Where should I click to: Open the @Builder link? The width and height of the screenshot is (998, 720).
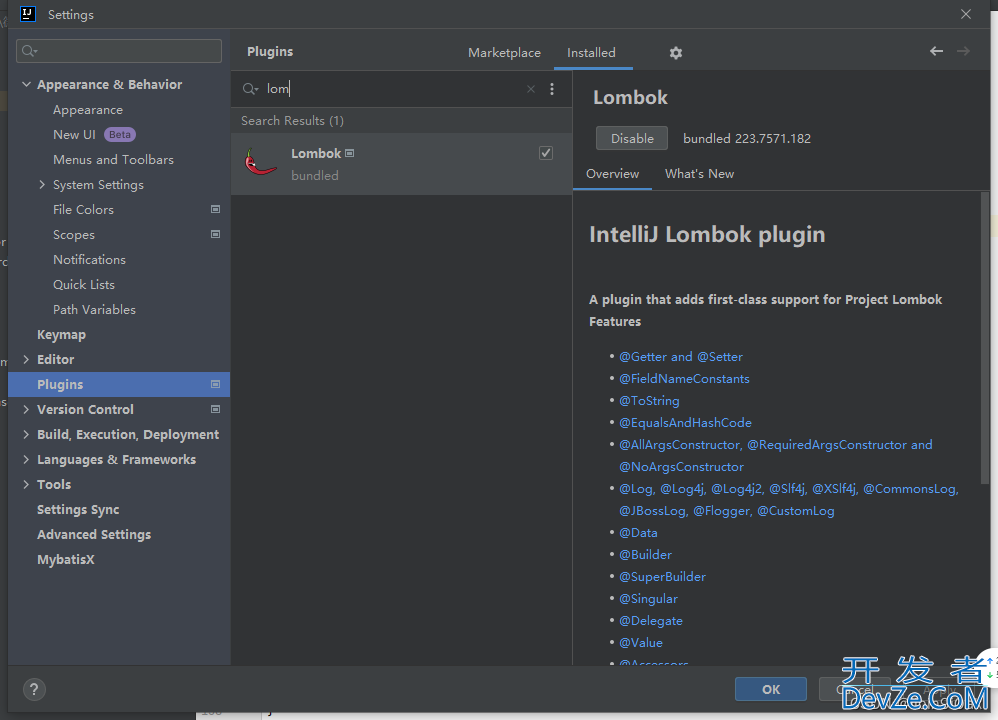[x=645, y=554]
